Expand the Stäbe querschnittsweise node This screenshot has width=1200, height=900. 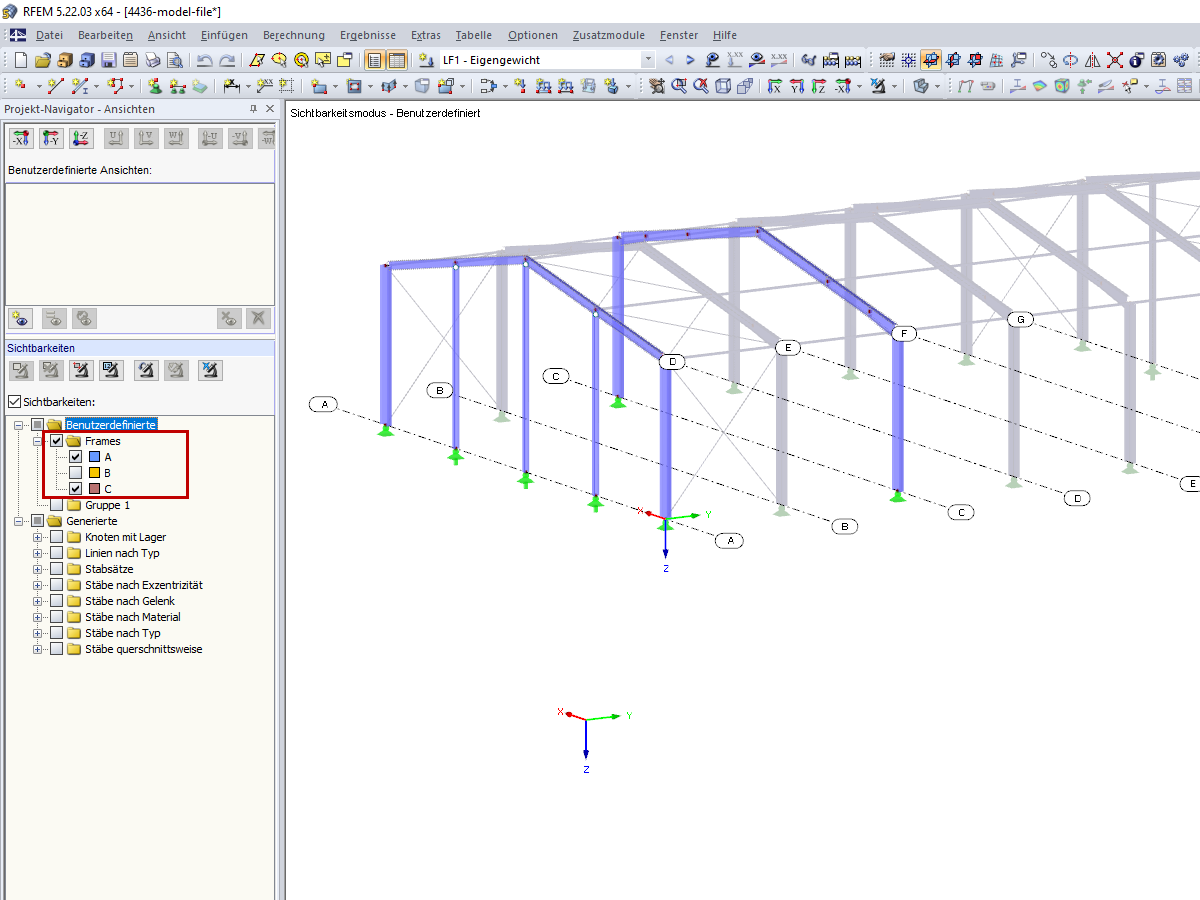pyautogui.click(x=38, y=649)
